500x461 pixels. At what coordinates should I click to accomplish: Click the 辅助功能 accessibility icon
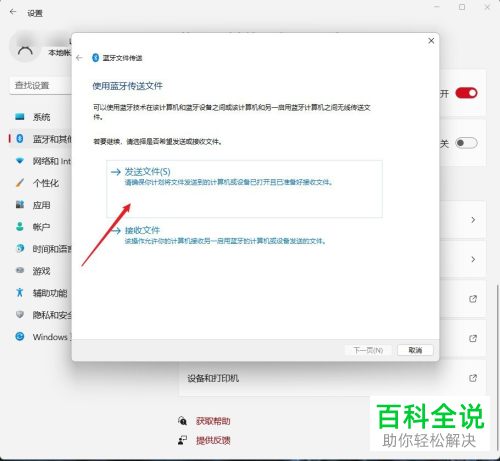[20, 292]
